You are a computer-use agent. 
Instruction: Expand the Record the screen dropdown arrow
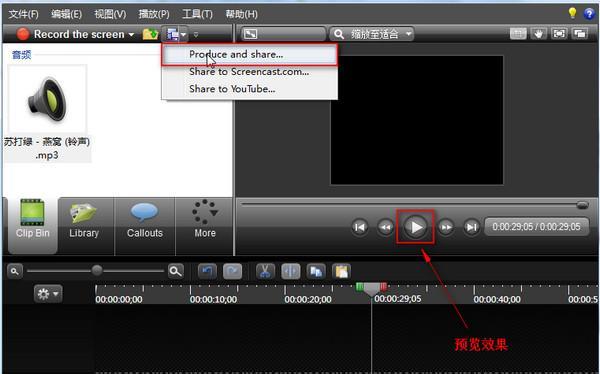click(131, 34)
